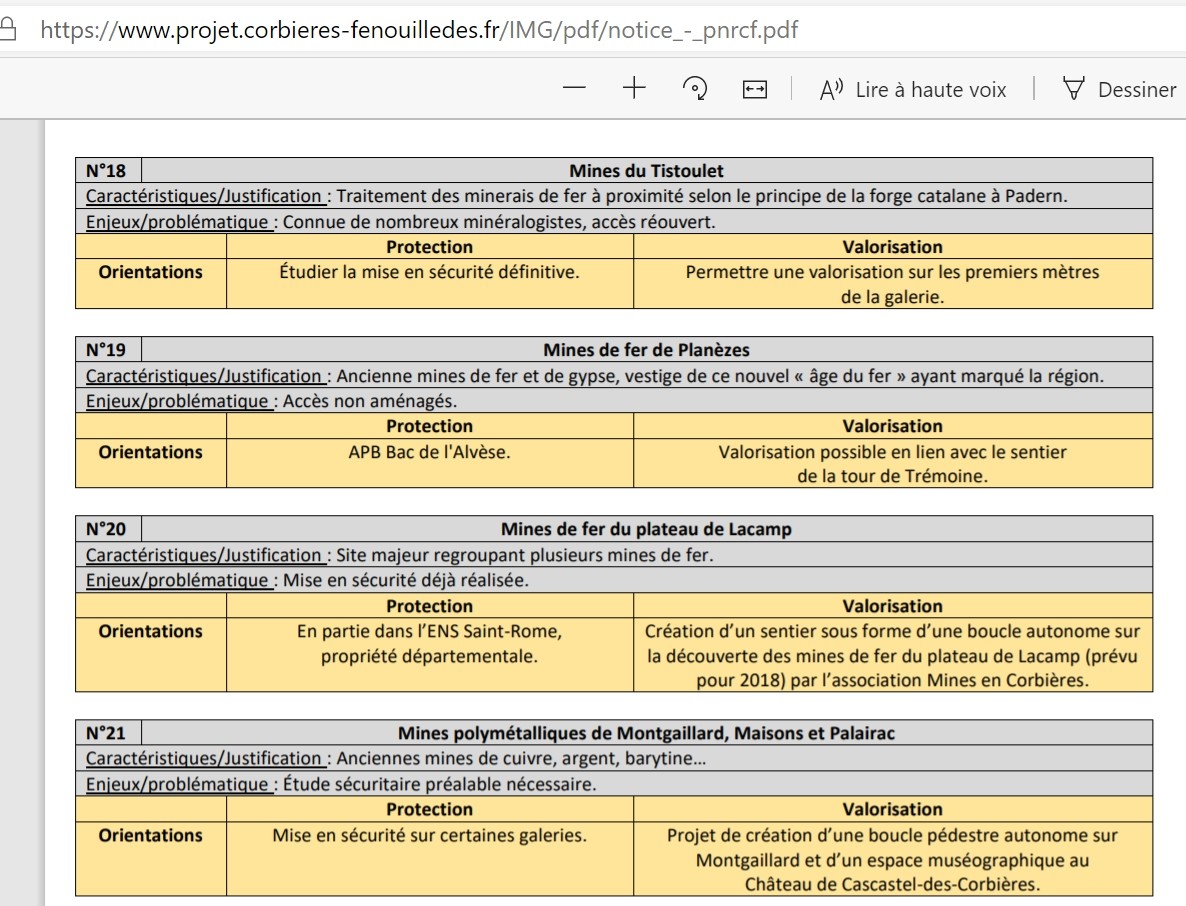This screenshot has height=906, width=1186.
Task: Click the Orientations label in table N°20
Action: click(150, 631)
